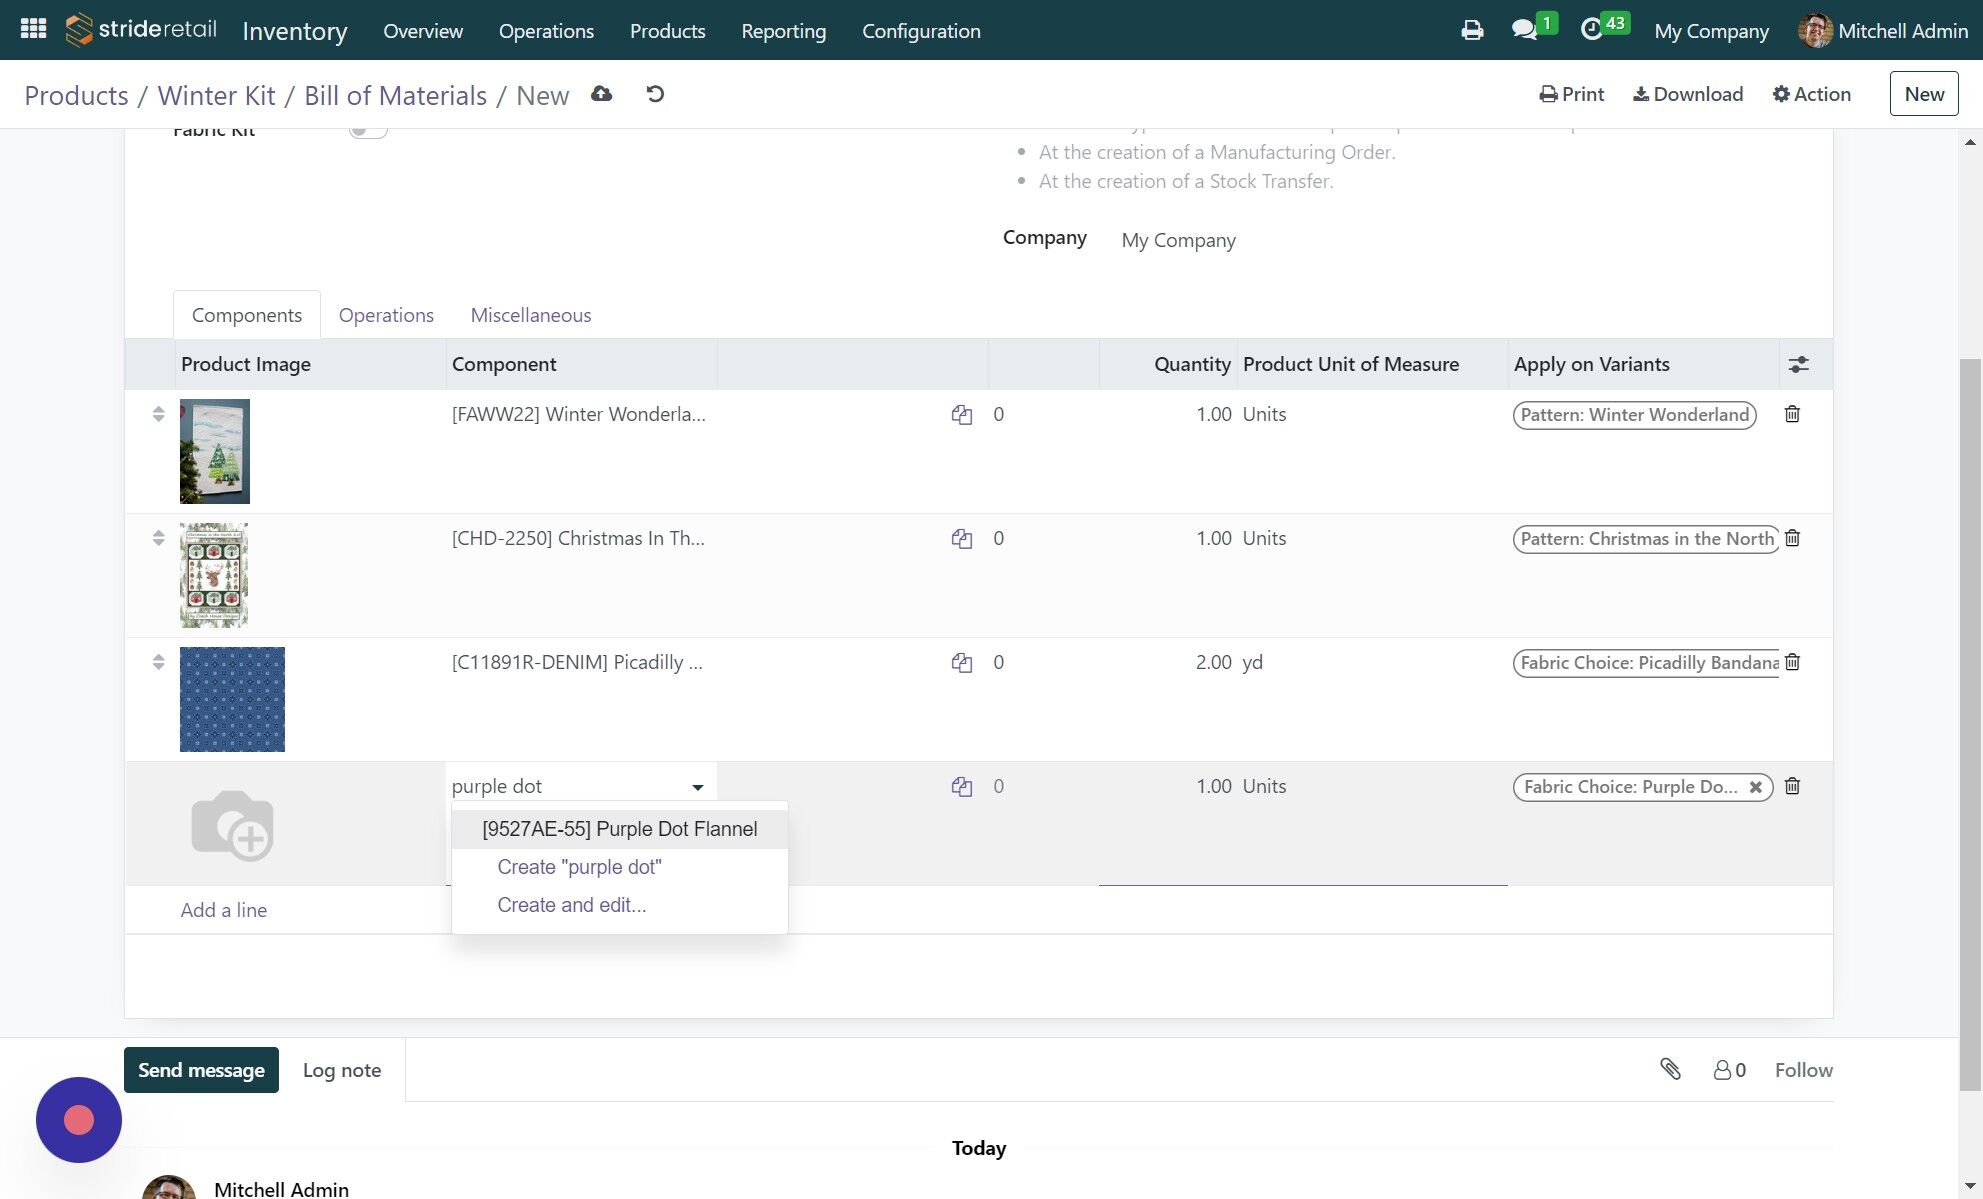This screenshot has height=1199, width=1983.
Task: Click Send message button
Action: 201,1070
